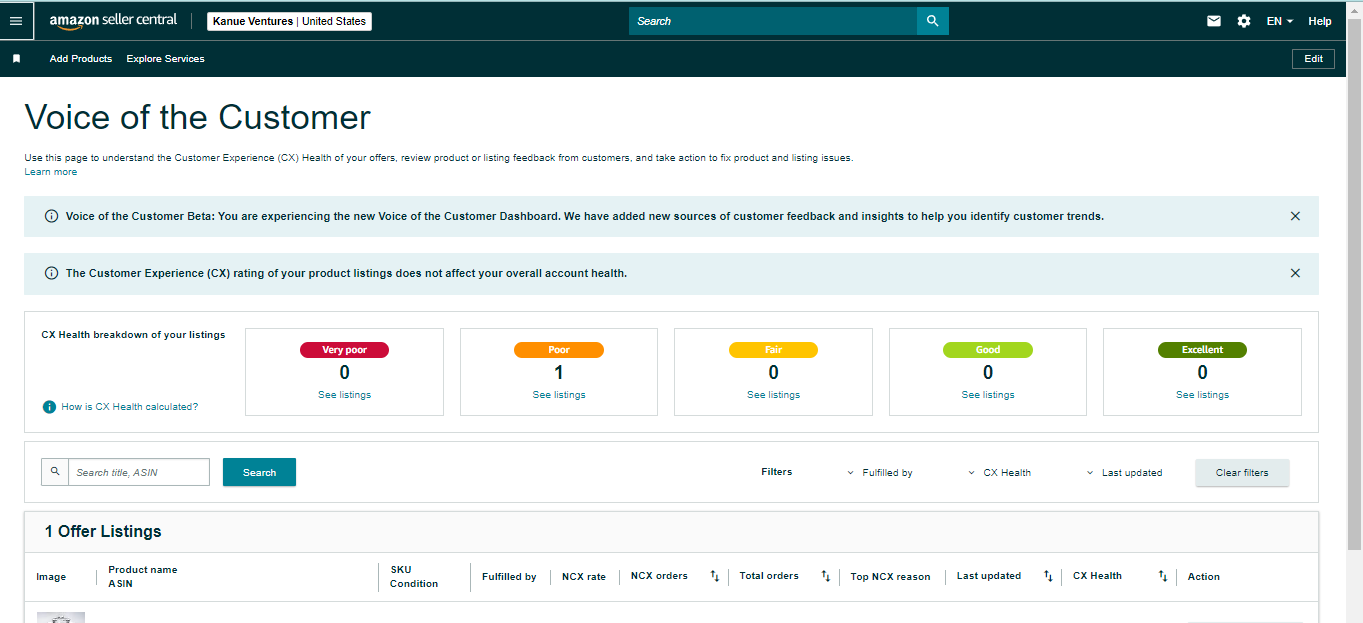The image size is (1363, 623).
Task: Click the Amazon Seller Central logo
Action: 113,21
